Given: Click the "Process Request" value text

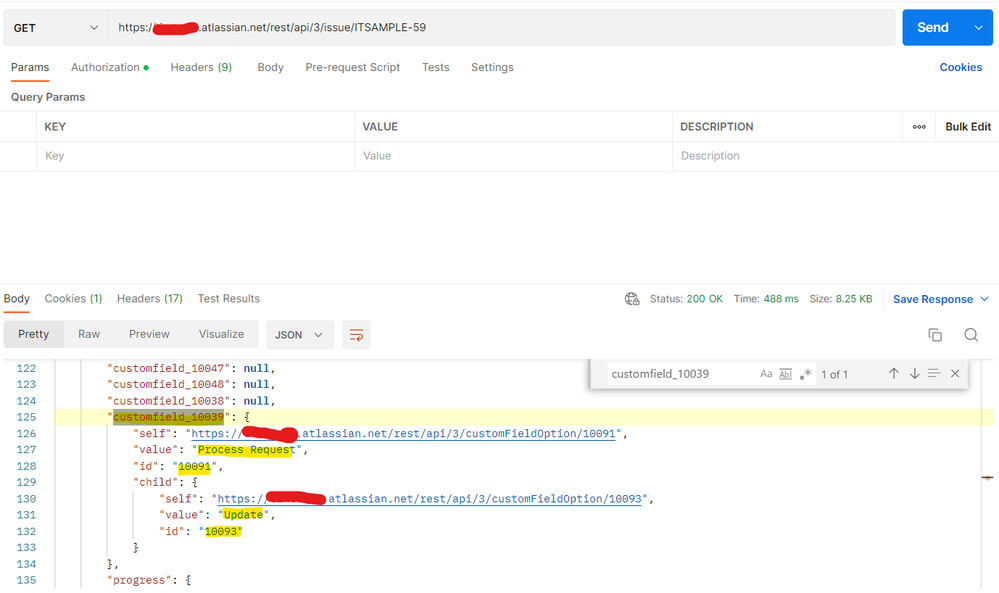Looking at the screenshot, I should click(x=247, y=450).
